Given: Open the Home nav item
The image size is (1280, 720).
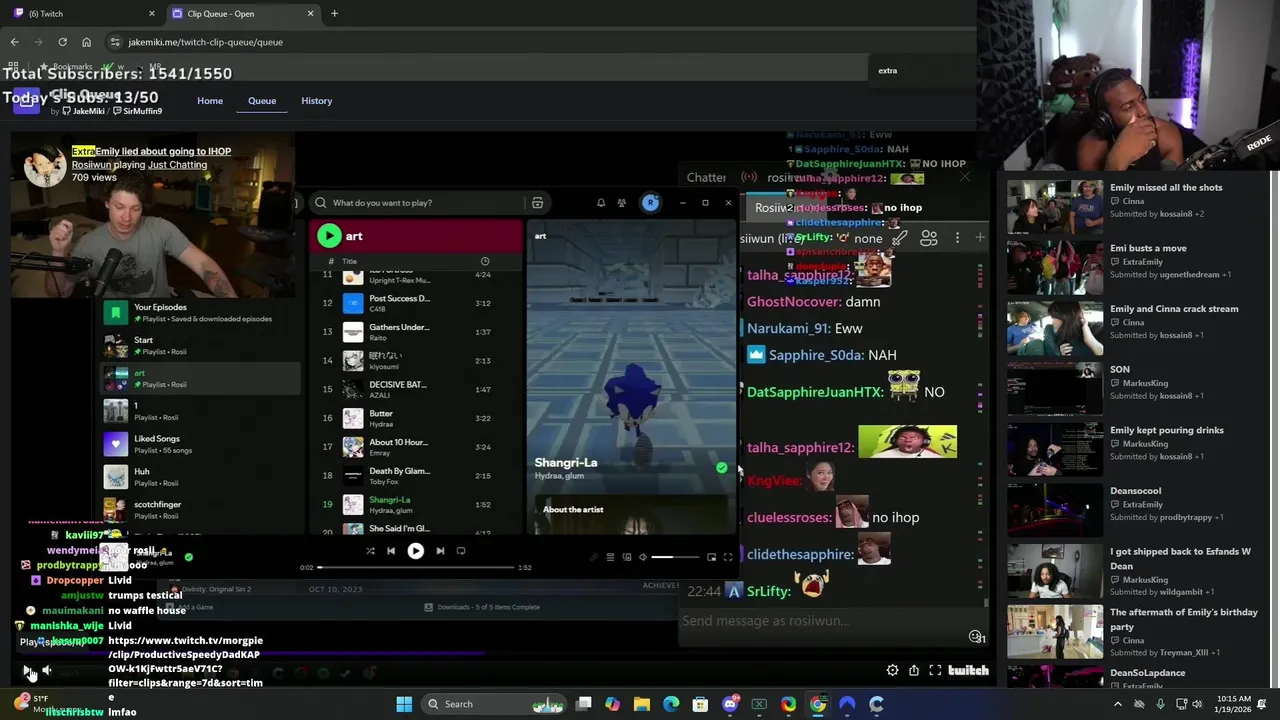Looking at the screenshot, I should tap(210, 101).
